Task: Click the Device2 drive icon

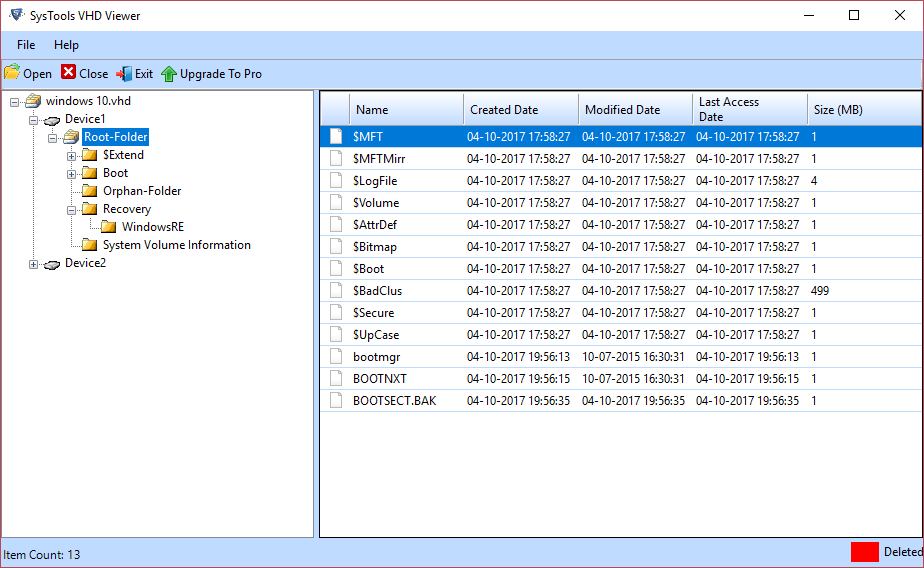Action: click(x=52, y=265)
